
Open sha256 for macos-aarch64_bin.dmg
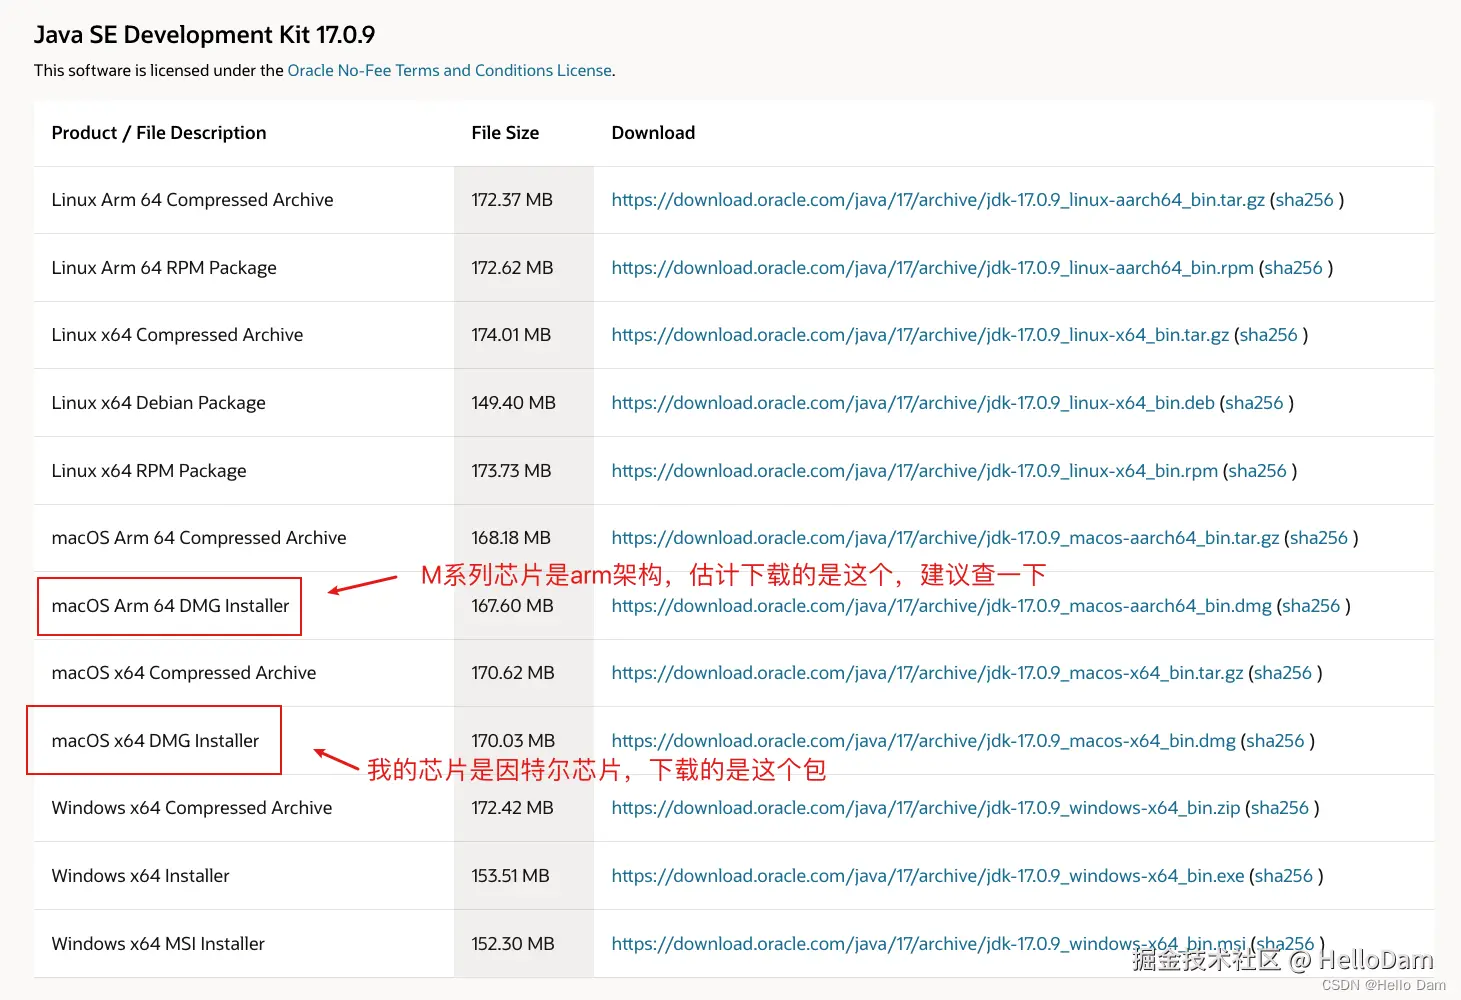tap(1311, 606)
